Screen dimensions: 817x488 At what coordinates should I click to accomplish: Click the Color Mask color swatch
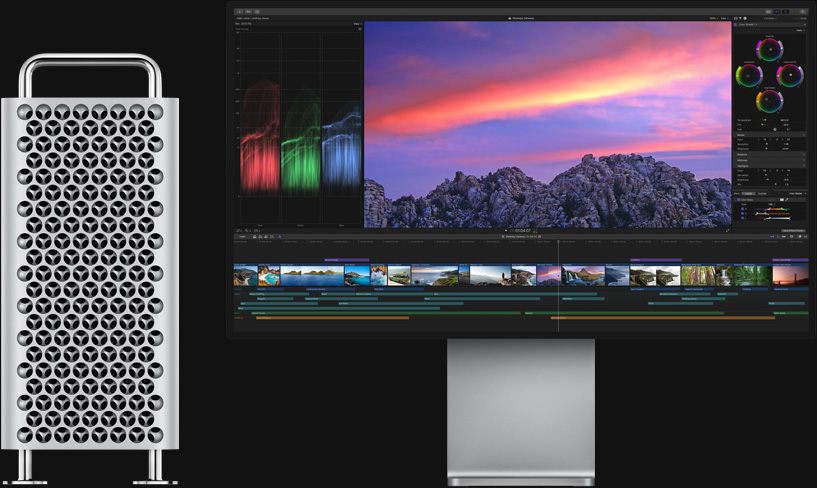coord(782,199)
